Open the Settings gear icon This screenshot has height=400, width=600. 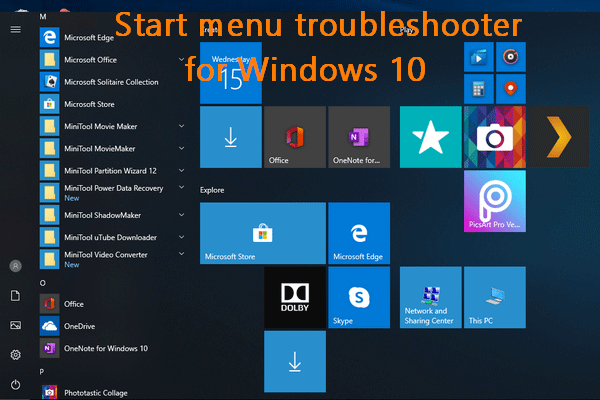tap(16, 355)
